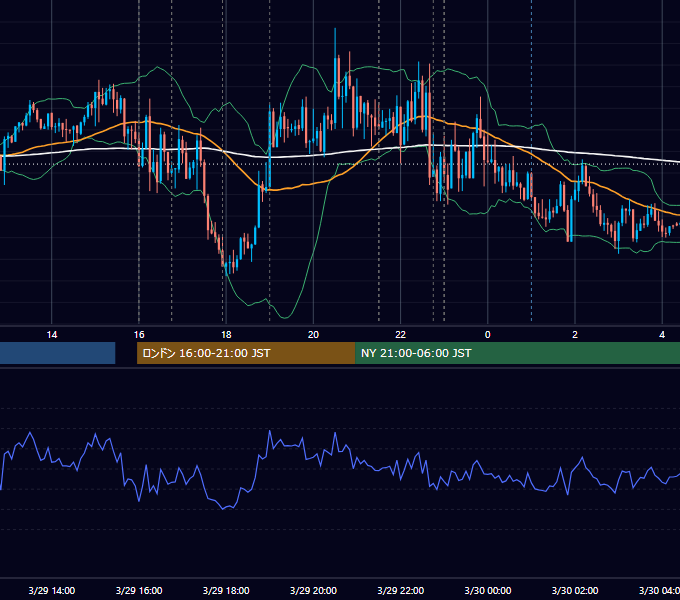
Task: Click the 3/29 18:00 date label
Action: (x=226, y=590)
